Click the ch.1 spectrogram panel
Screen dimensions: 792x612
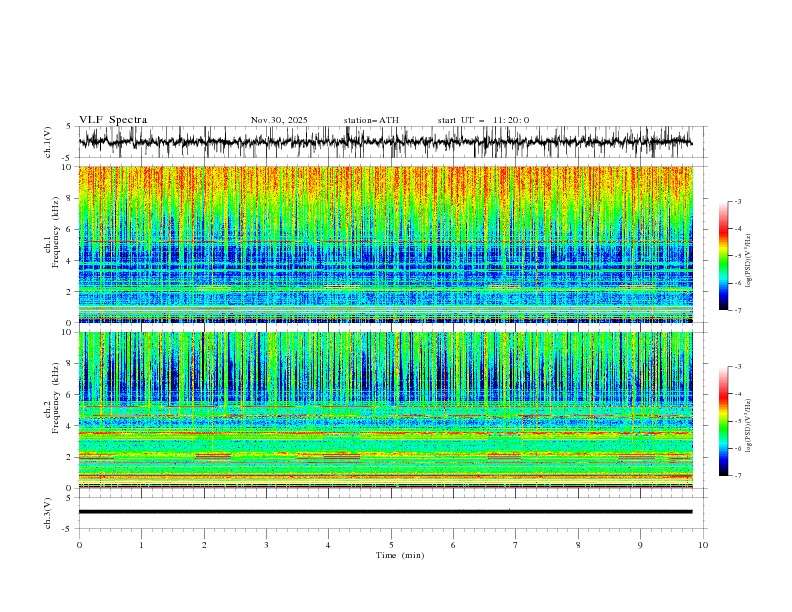click(385, 244)
